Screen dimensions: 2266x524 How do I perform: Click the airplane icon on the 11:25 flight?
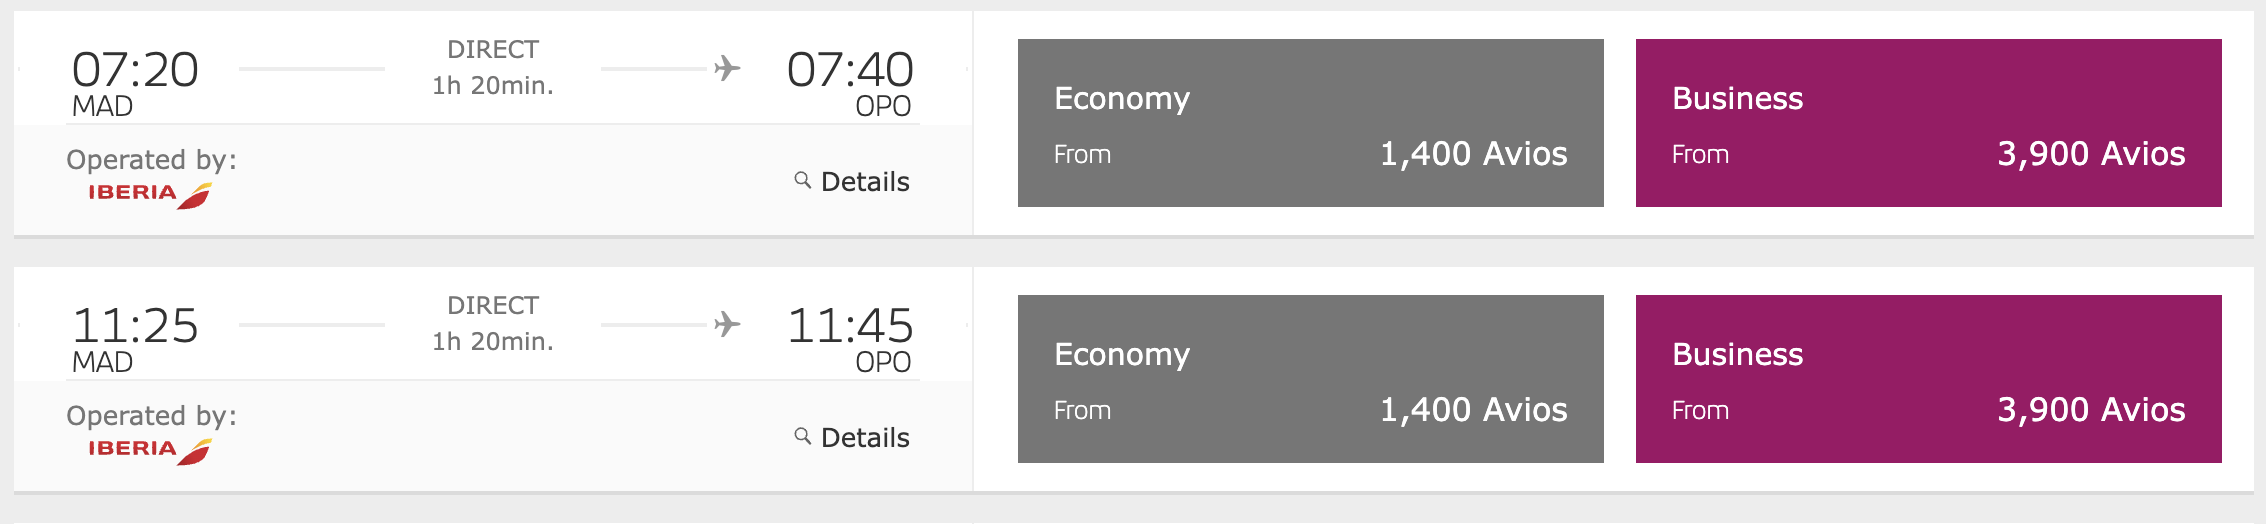point(727,324)
